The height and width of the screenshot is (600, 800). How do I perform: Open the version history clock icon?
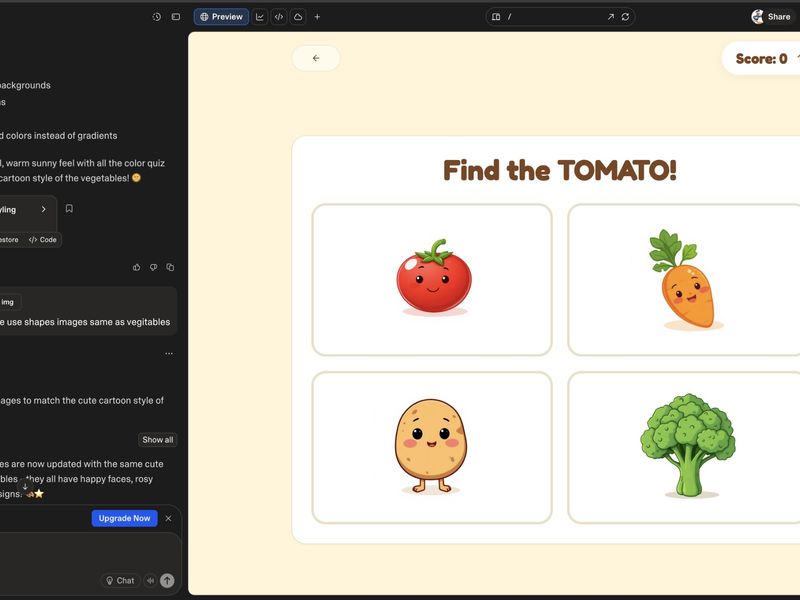[157, 17]
